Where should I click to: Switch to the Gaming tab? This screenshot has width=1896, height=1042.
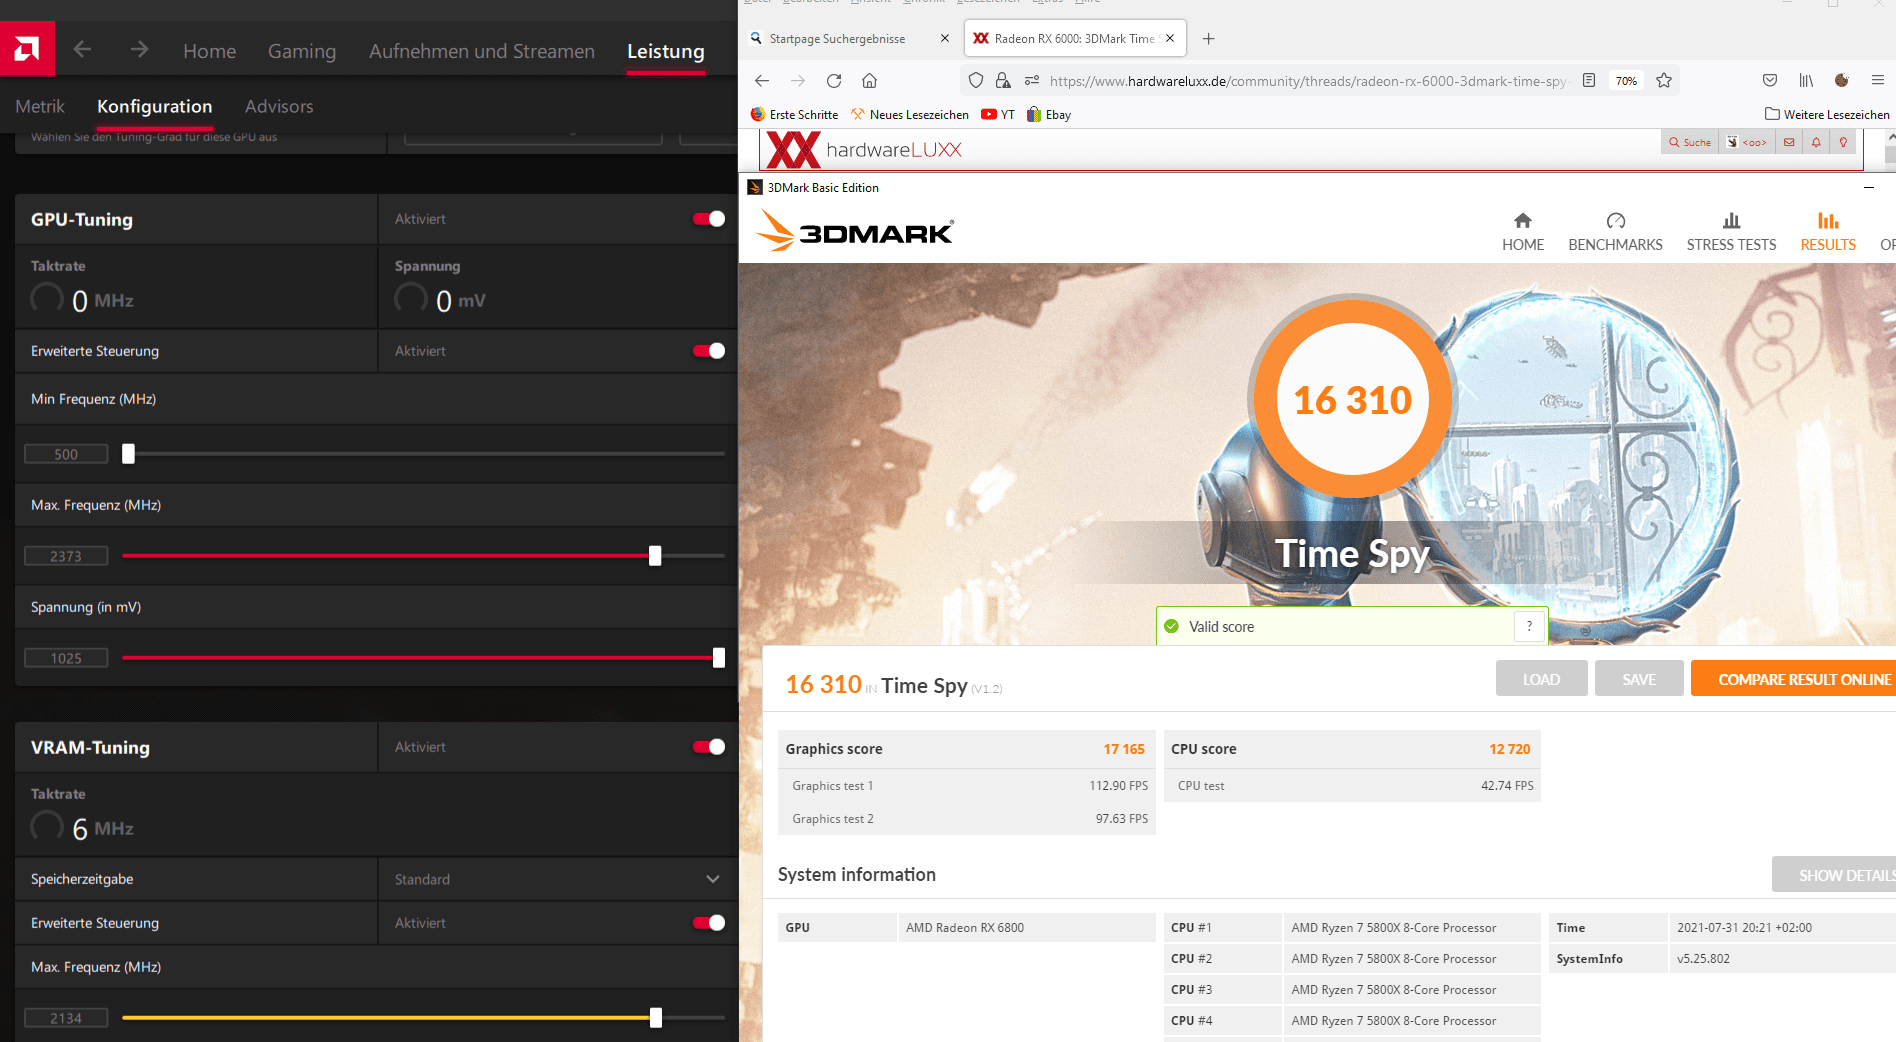coord(302,51)
